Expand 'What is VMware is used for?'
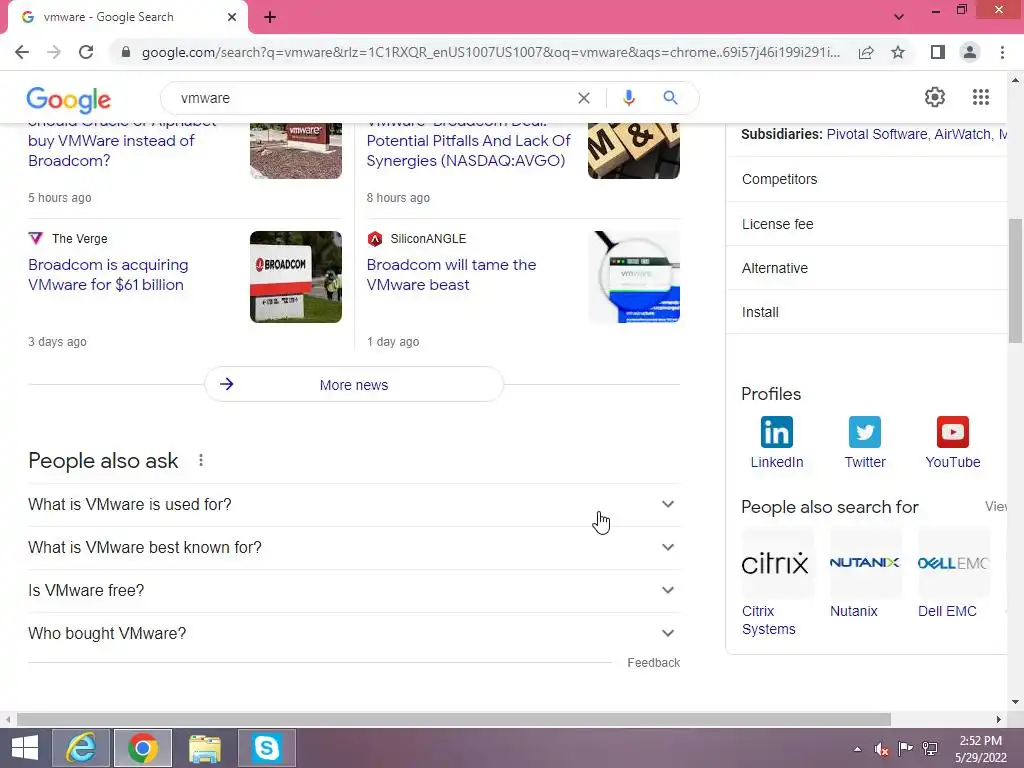This screenshot has height=768, width=1024. pyautogui.click(x=354, y=504)
